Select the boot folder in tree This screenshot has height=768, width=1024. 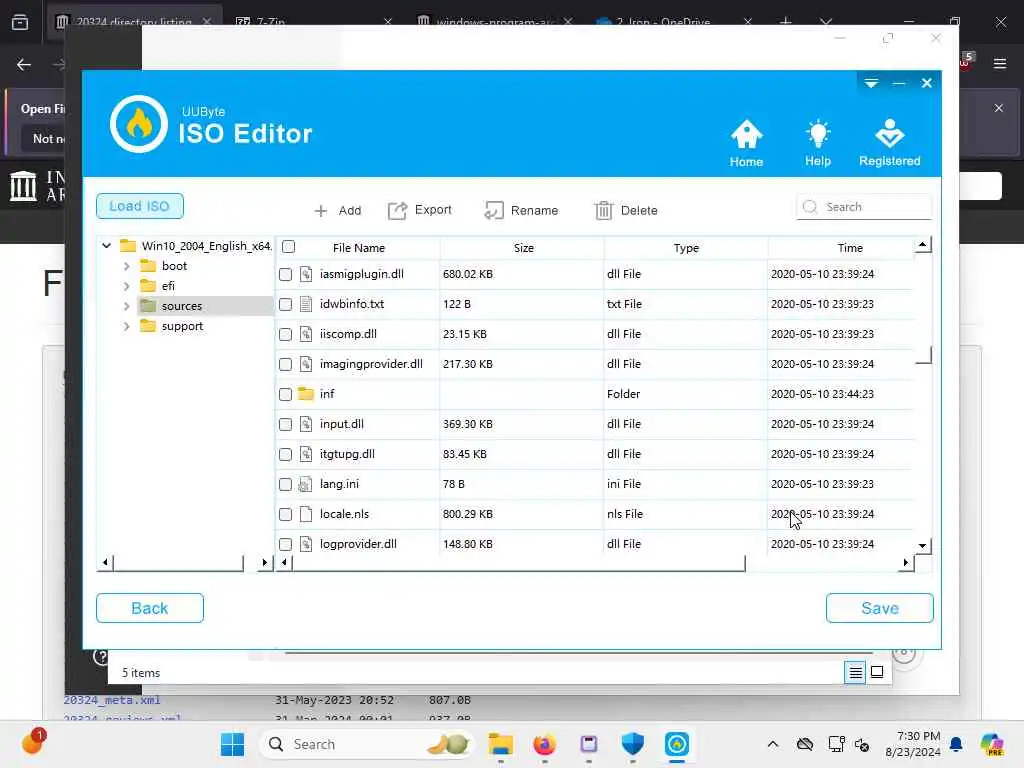[x=174, y=266]
